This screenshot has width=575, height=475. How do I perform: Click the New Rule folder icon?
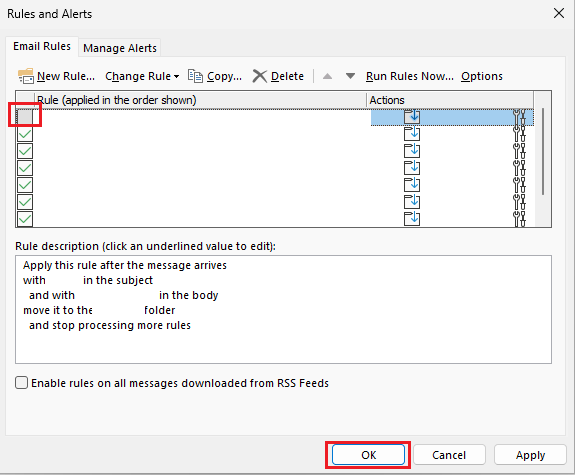tap(26, 76)
